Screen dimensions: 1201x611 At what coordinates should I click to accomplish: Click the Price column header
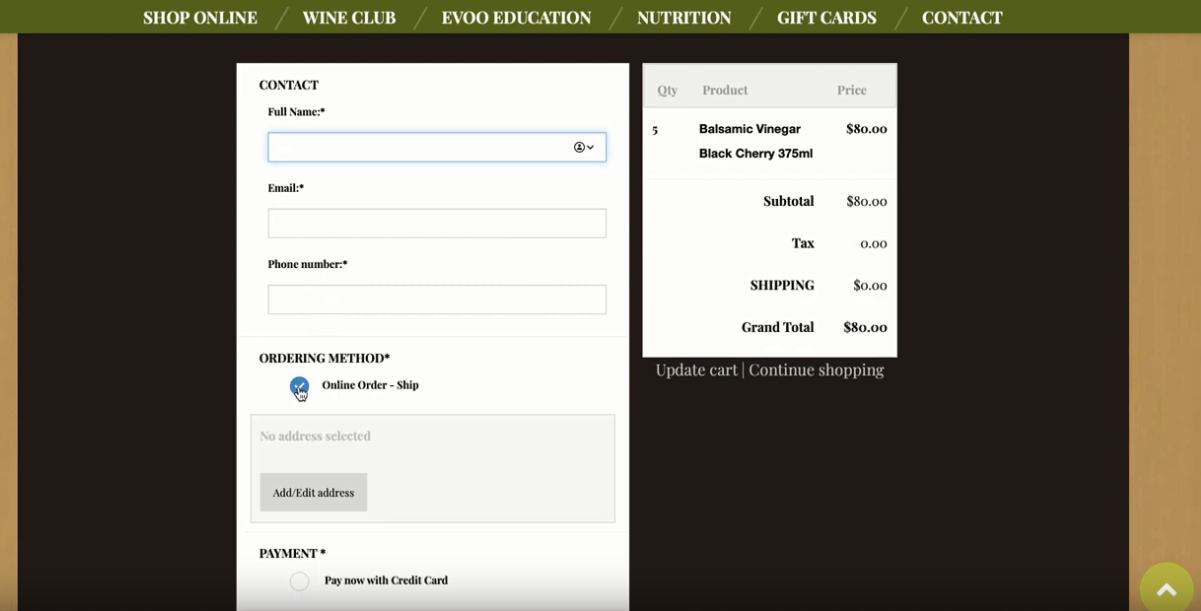tap(852, 90)
